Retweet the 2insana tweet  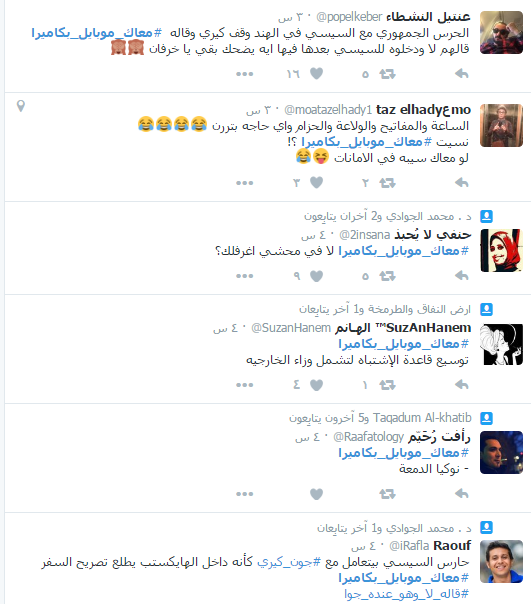coord(387,276)
